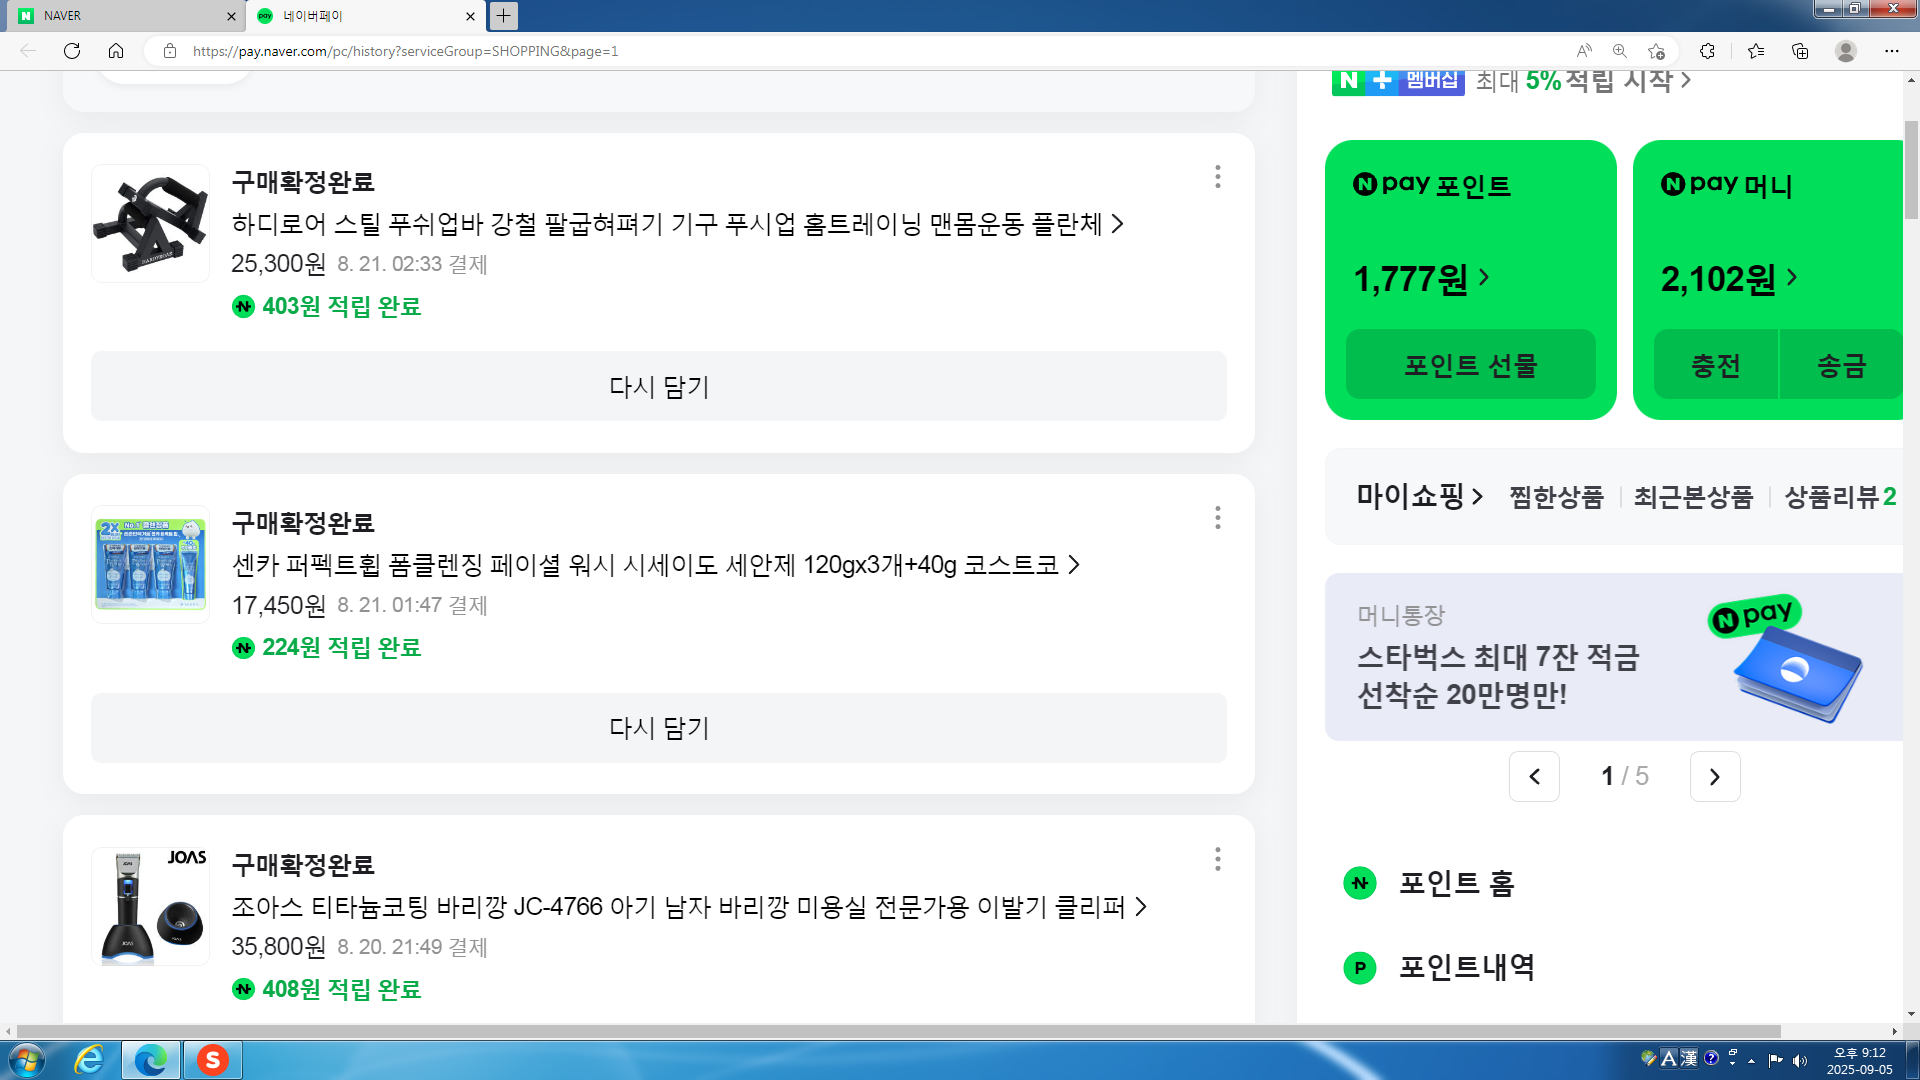Click the 포인트 선물 button
This screenshot has width=1920, height=1080.
coord(1470,365)
